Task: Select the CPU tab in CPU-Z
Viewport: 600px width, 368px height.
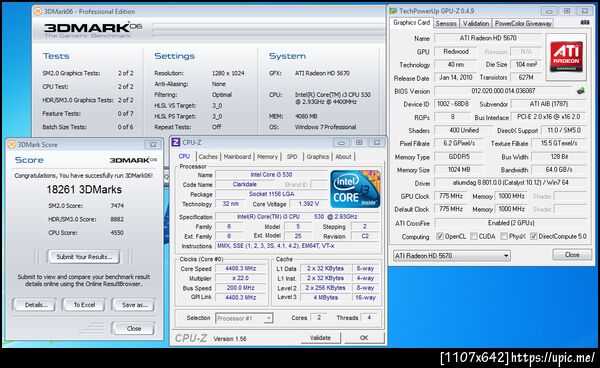Action: [184, 156]
